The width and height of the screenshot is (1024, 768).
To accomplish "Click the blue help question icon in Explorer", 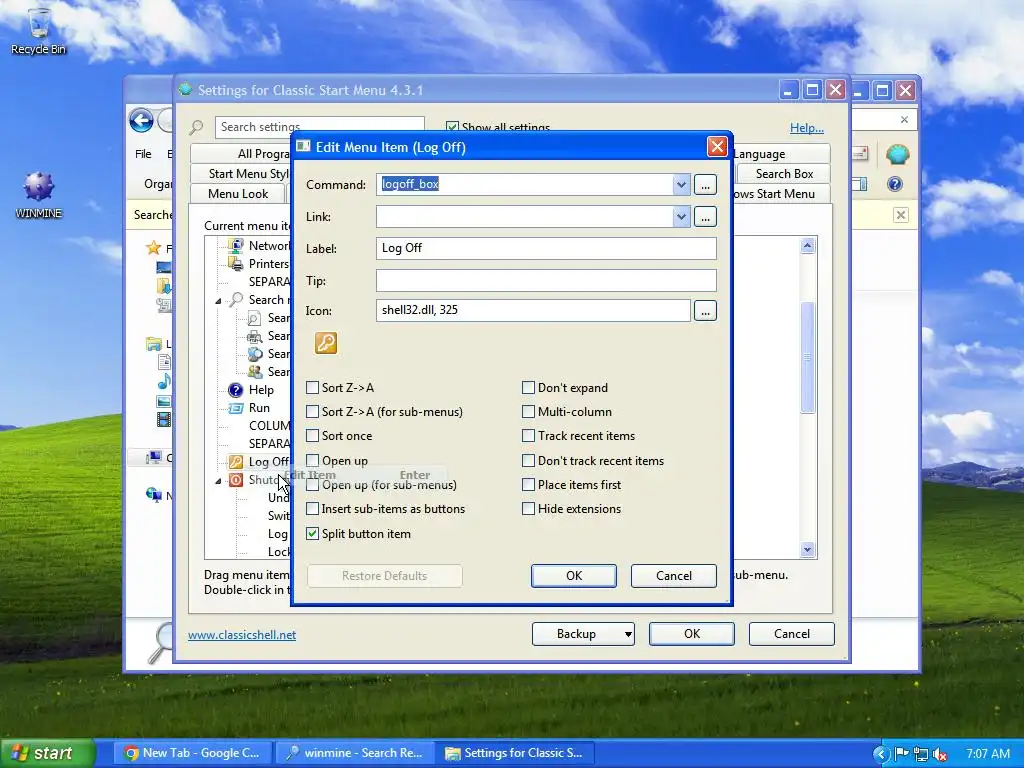I will point(895,185).
